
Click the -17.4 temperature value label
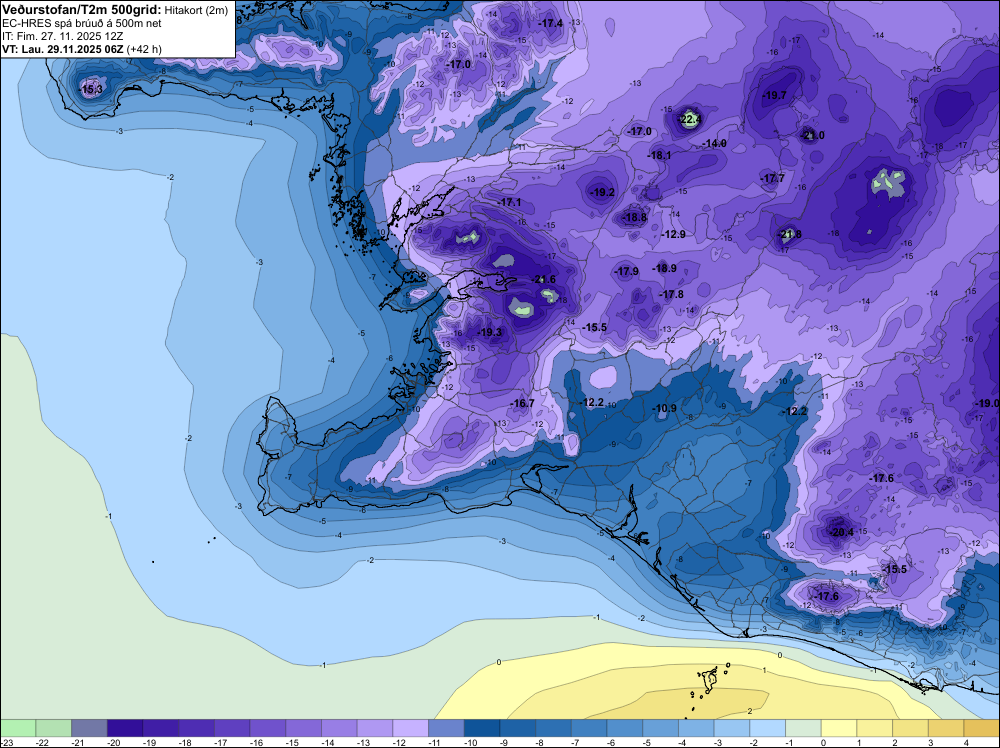coord(551,24)
